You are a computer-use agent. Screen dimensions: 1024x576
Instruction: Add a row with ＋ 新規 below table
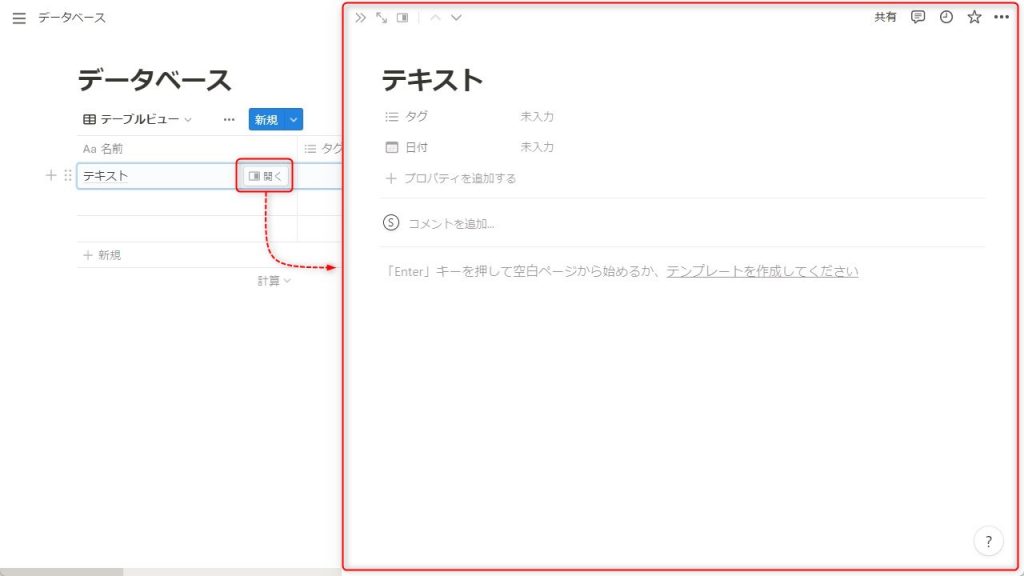[102, 255]
